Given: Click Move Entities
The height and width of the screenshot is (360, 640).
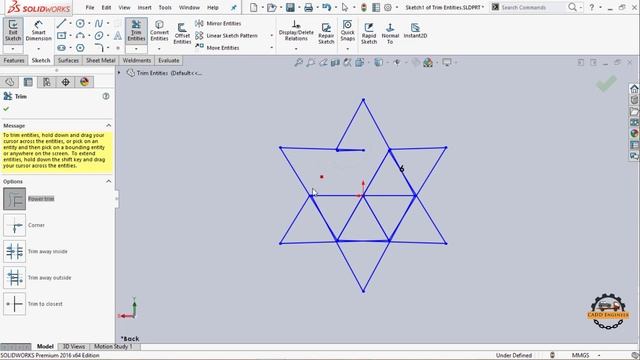Looking at the screenshot, I should tap(218, 47).
